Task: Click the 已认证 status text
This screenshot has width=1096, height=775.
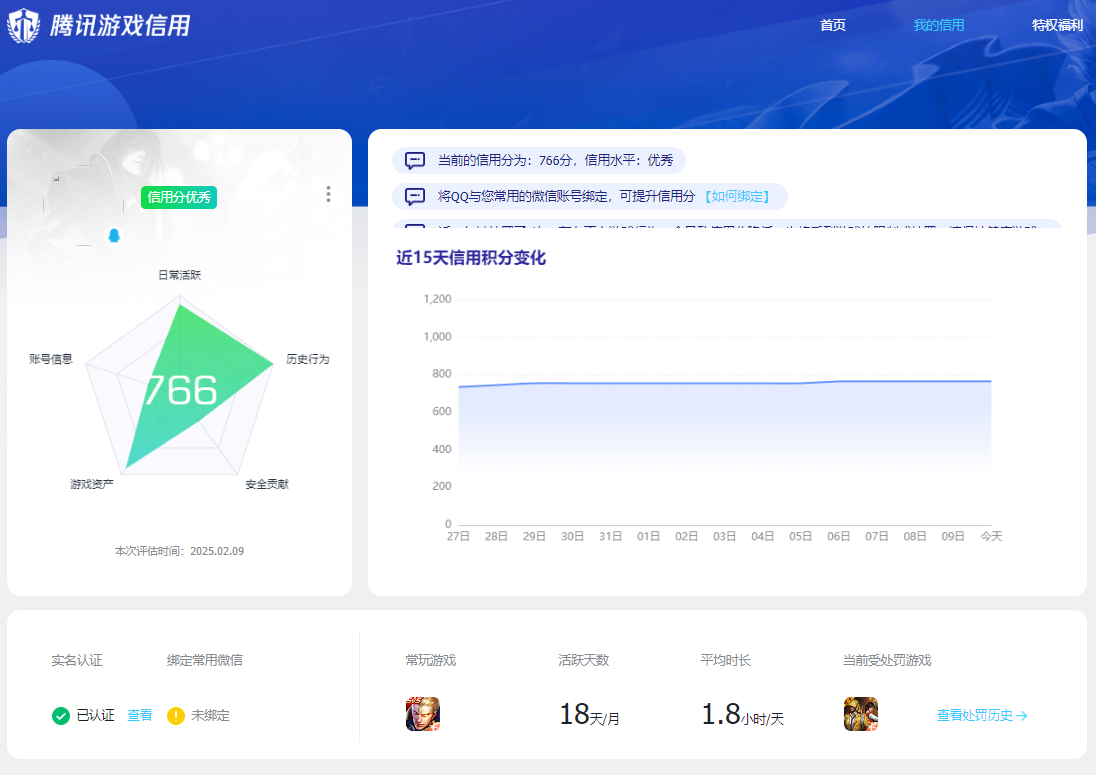Action: pos(95,716)
